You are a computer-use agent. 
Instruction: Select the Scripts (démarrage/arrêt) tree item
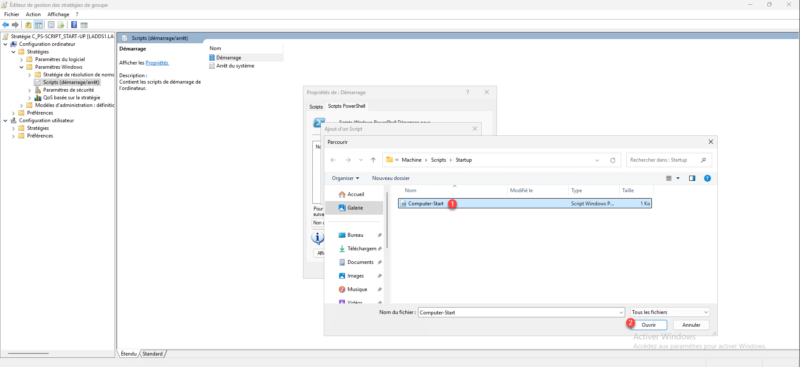[71, 82]
